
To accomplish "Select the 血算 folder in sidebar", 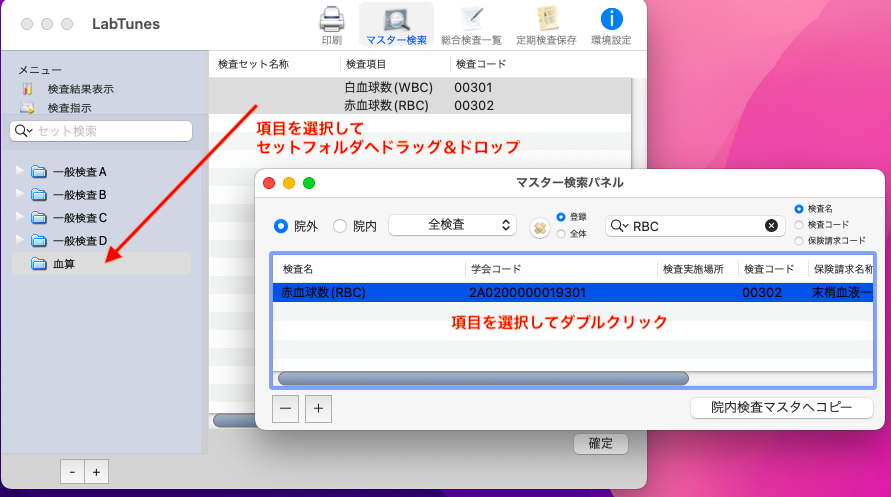I will (64, 264).
